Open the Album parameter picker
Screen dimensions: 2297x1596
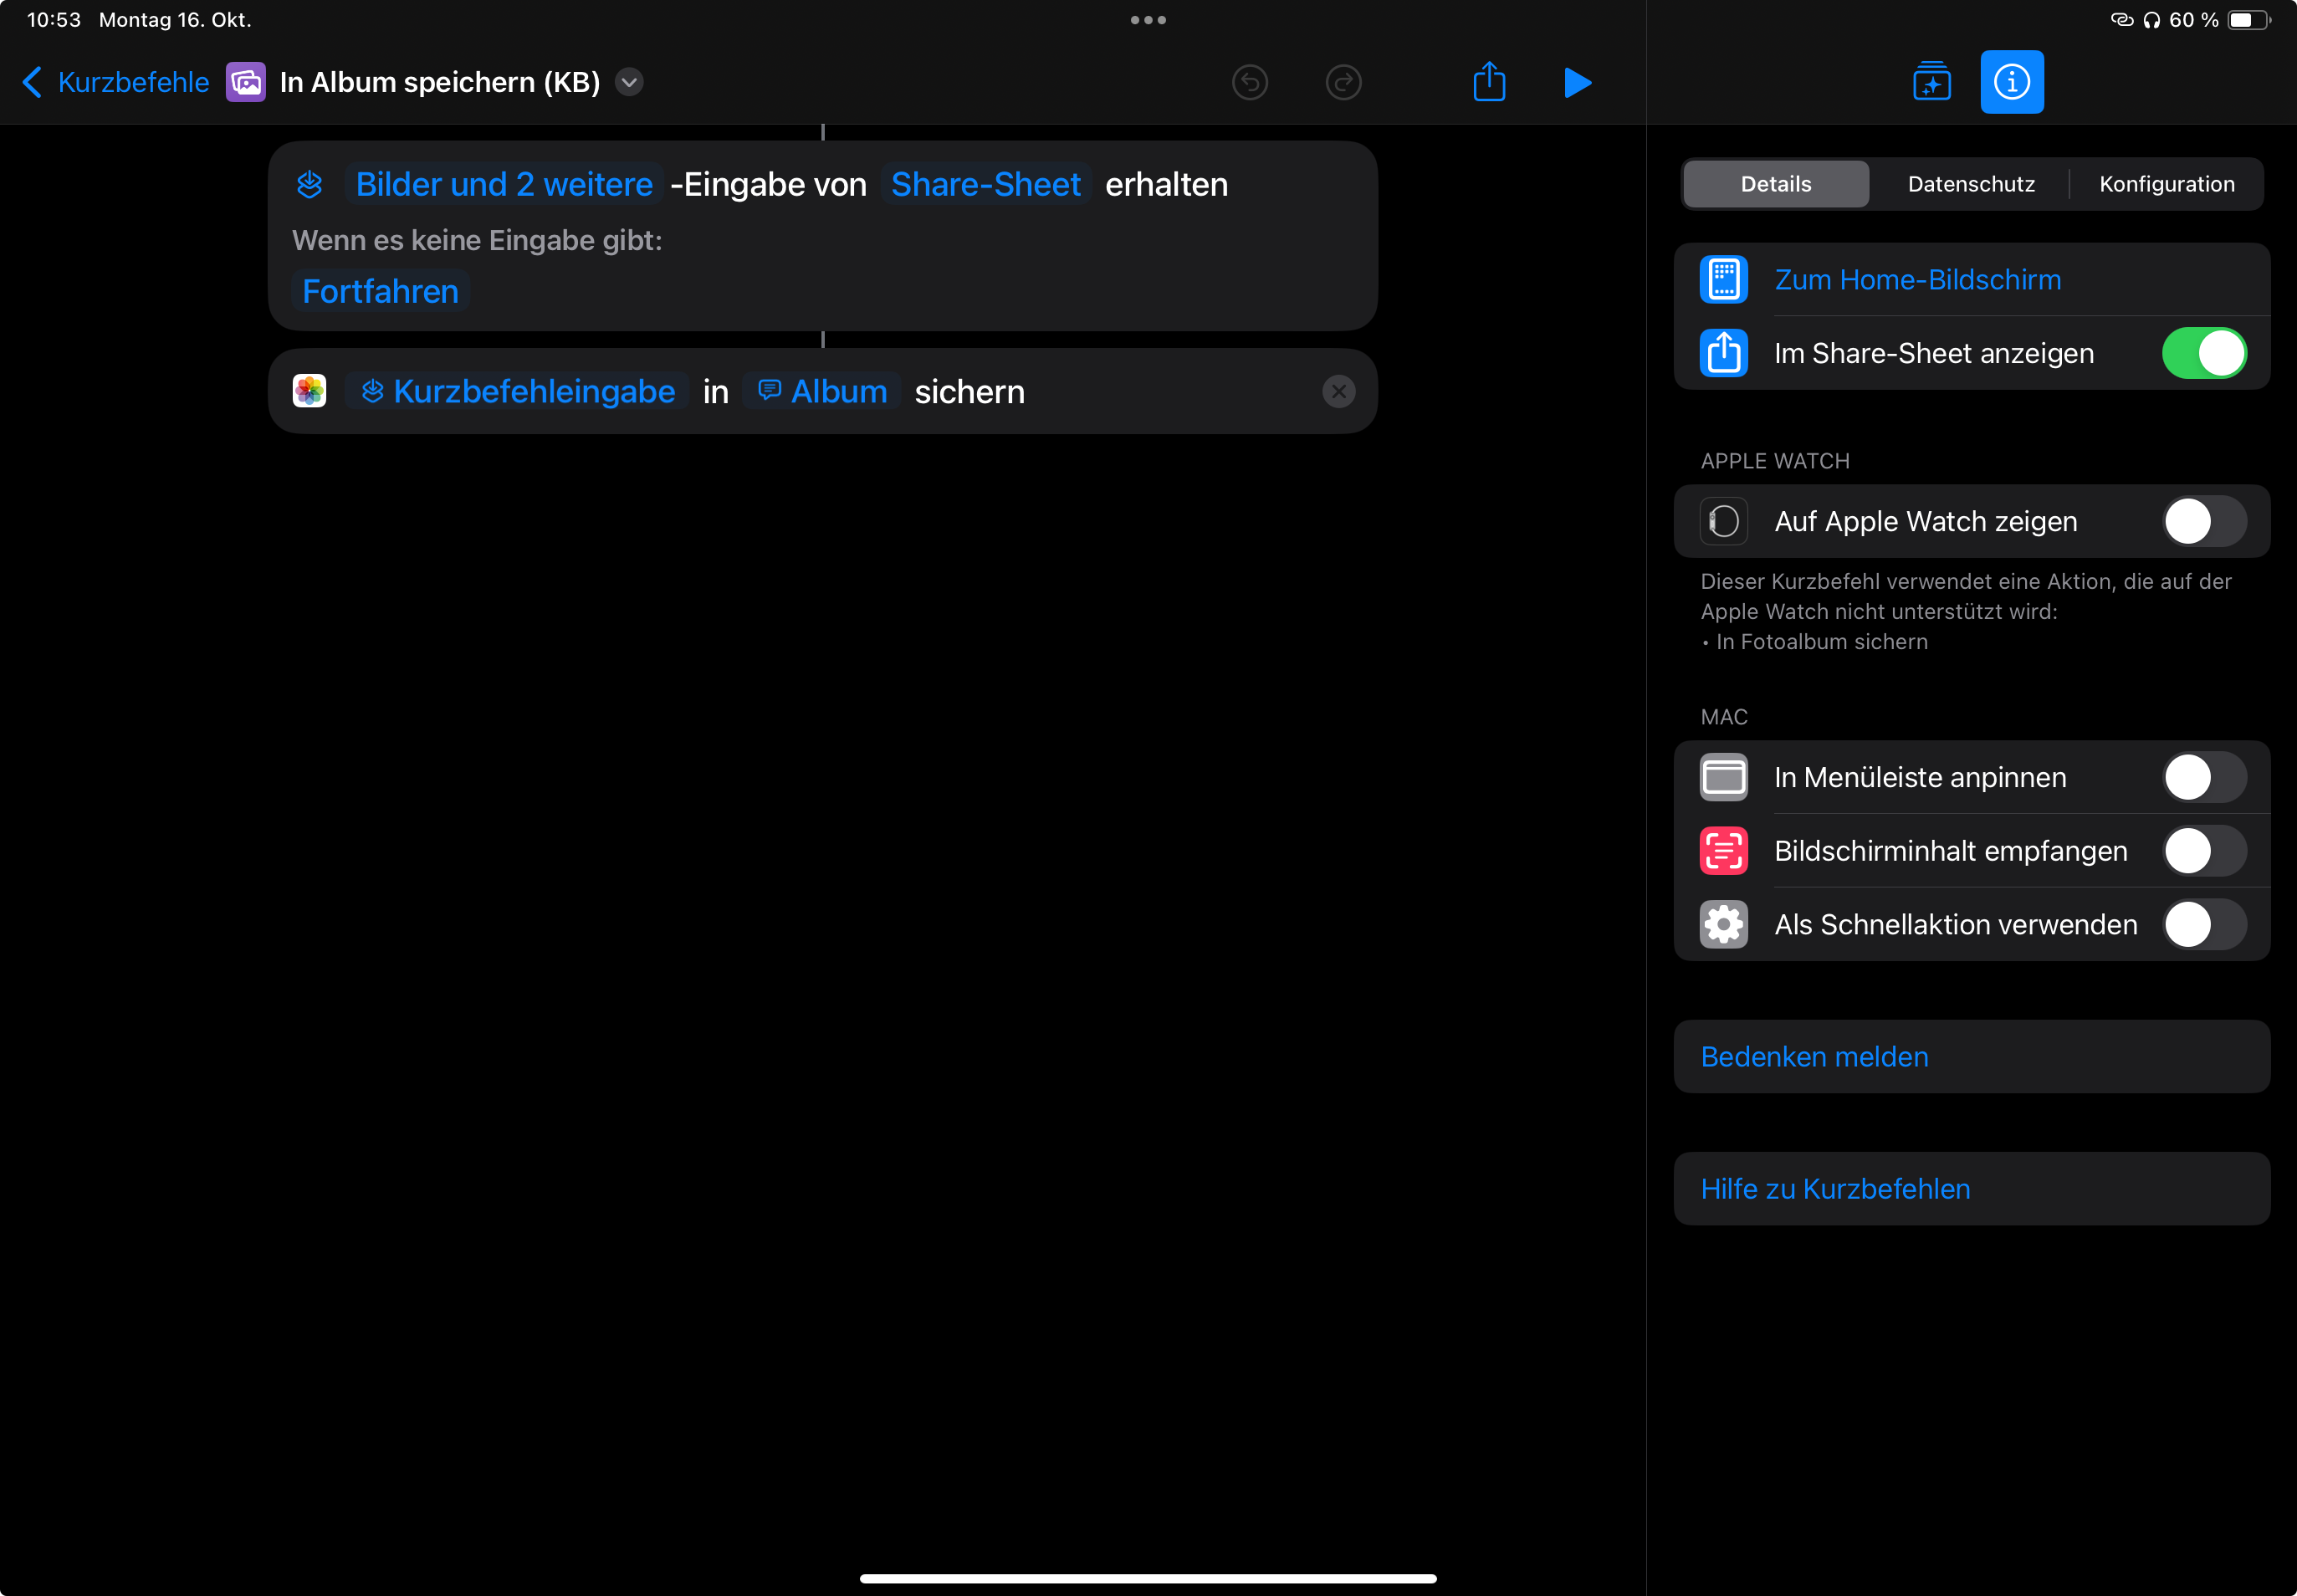(x=823, y=391)
